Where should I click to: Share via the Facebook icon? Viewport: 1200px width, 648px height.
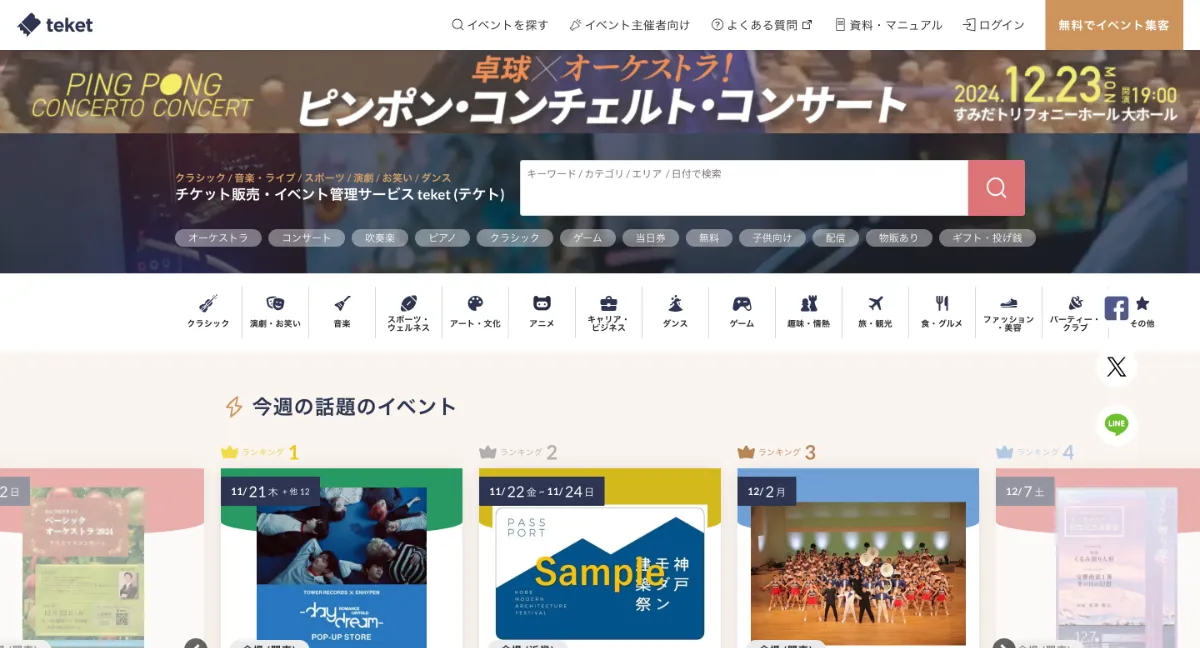click(1116, 308)
